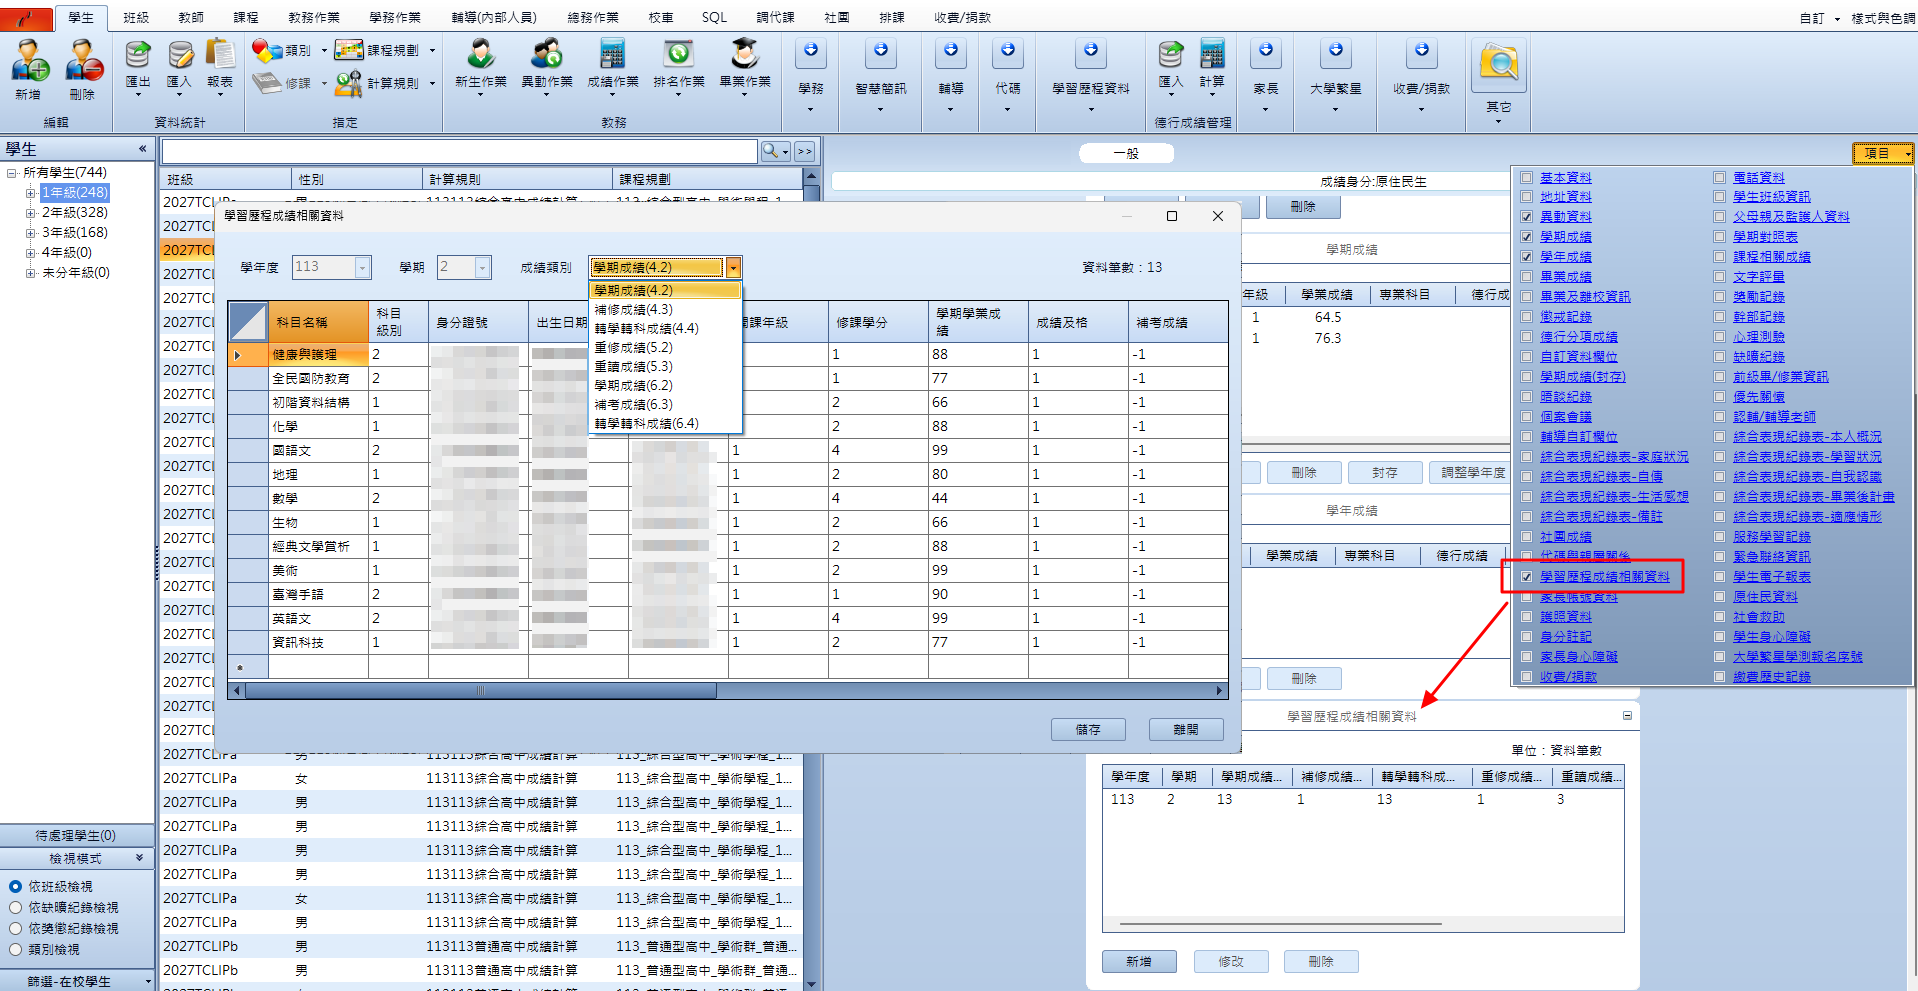Open the 成績類別 combo box arrow
Screen dimensions: 1918x991
pyautogui.click(x=733, y=268)
